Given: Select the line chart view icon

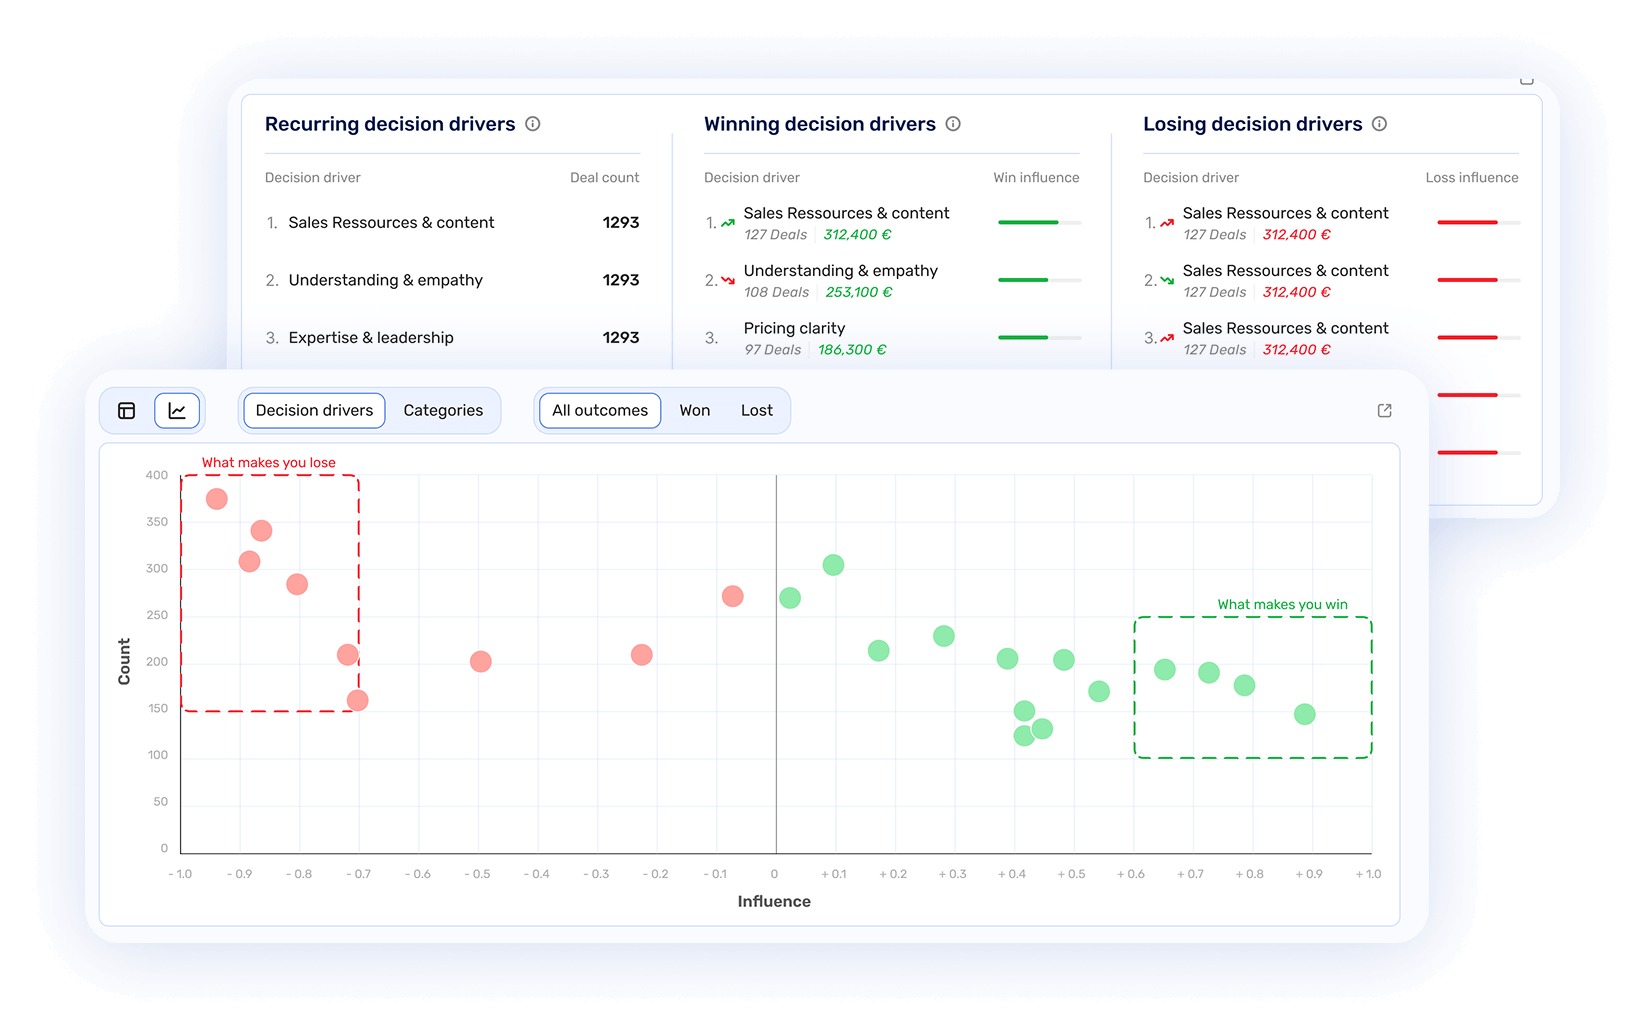Looking at the screenshot, I should click(x=177, y=410).
